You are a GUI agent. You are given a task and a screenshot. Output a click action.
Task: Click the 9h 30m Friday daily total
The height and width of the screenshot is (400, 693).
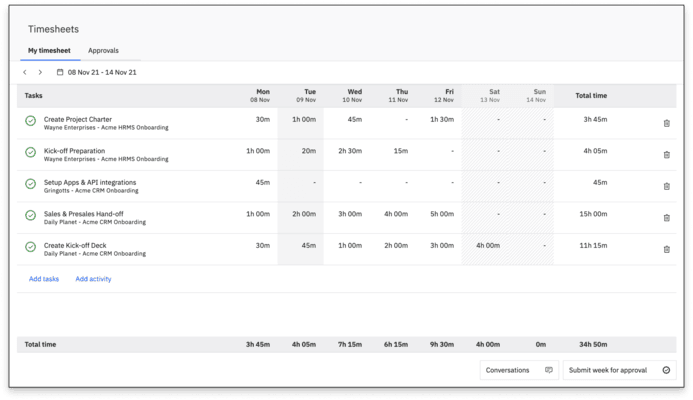pos(442,344)
